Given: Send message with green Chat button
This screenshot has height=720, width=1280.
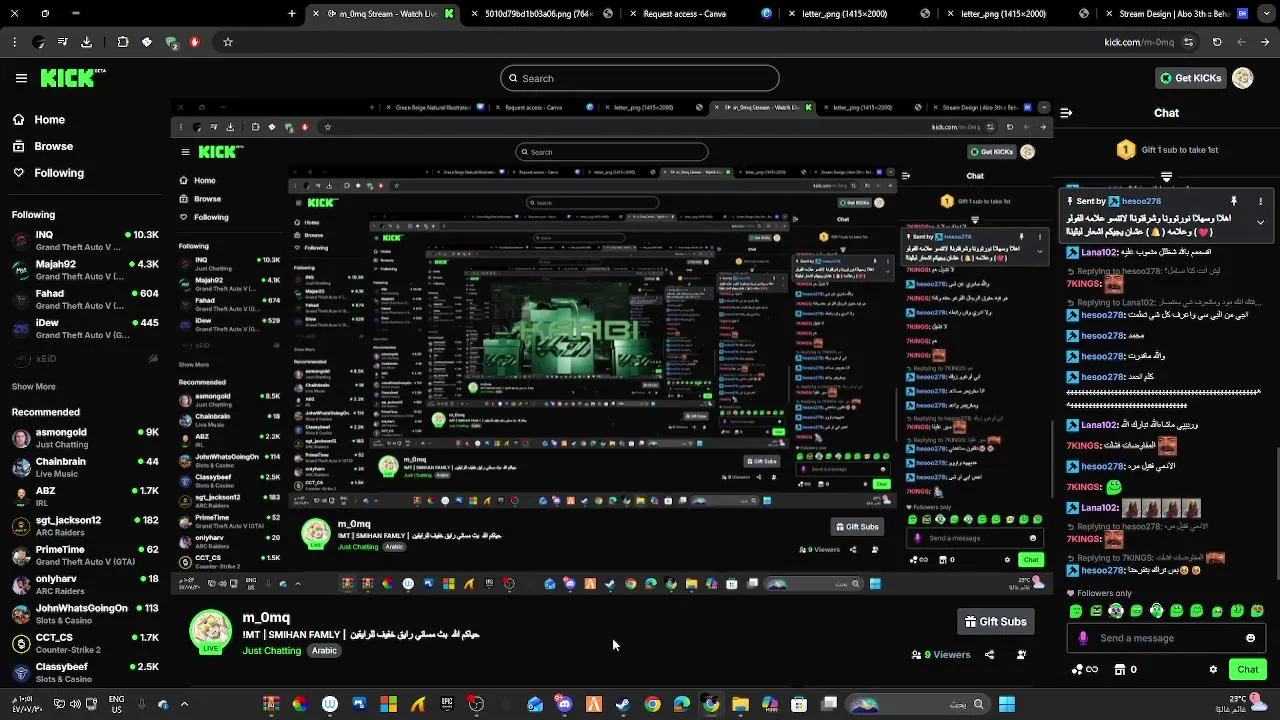Looking at the screenshot, I should 1248,670.
